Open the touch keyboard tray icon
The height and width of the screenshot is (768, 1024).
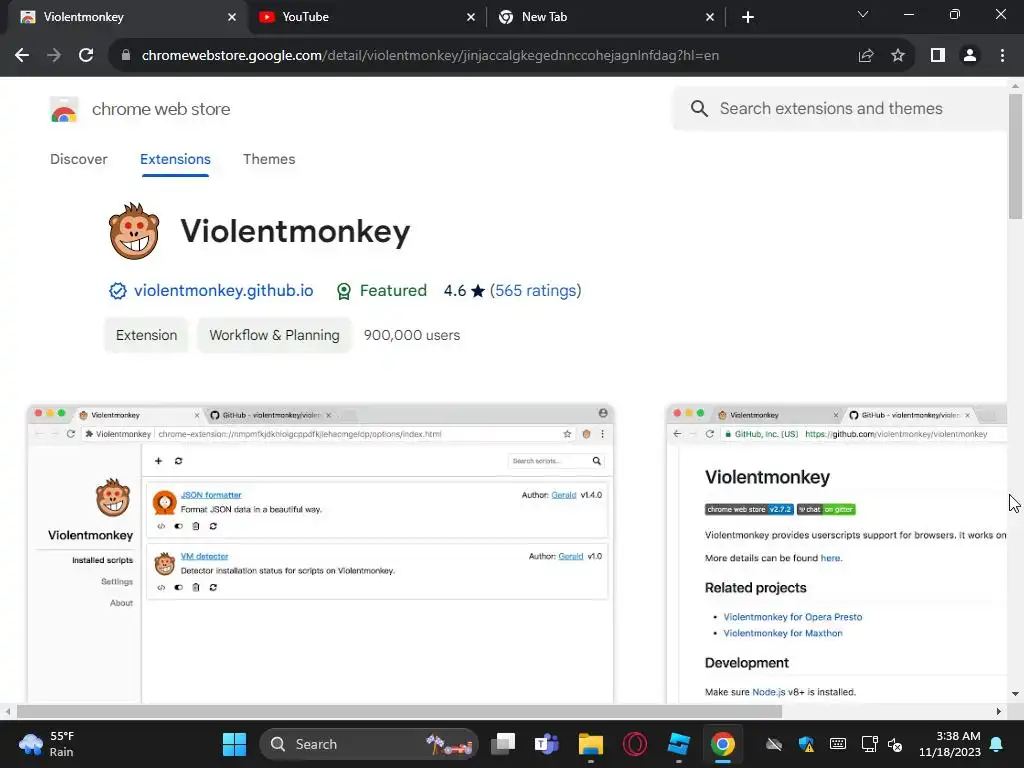pos(837,744)
